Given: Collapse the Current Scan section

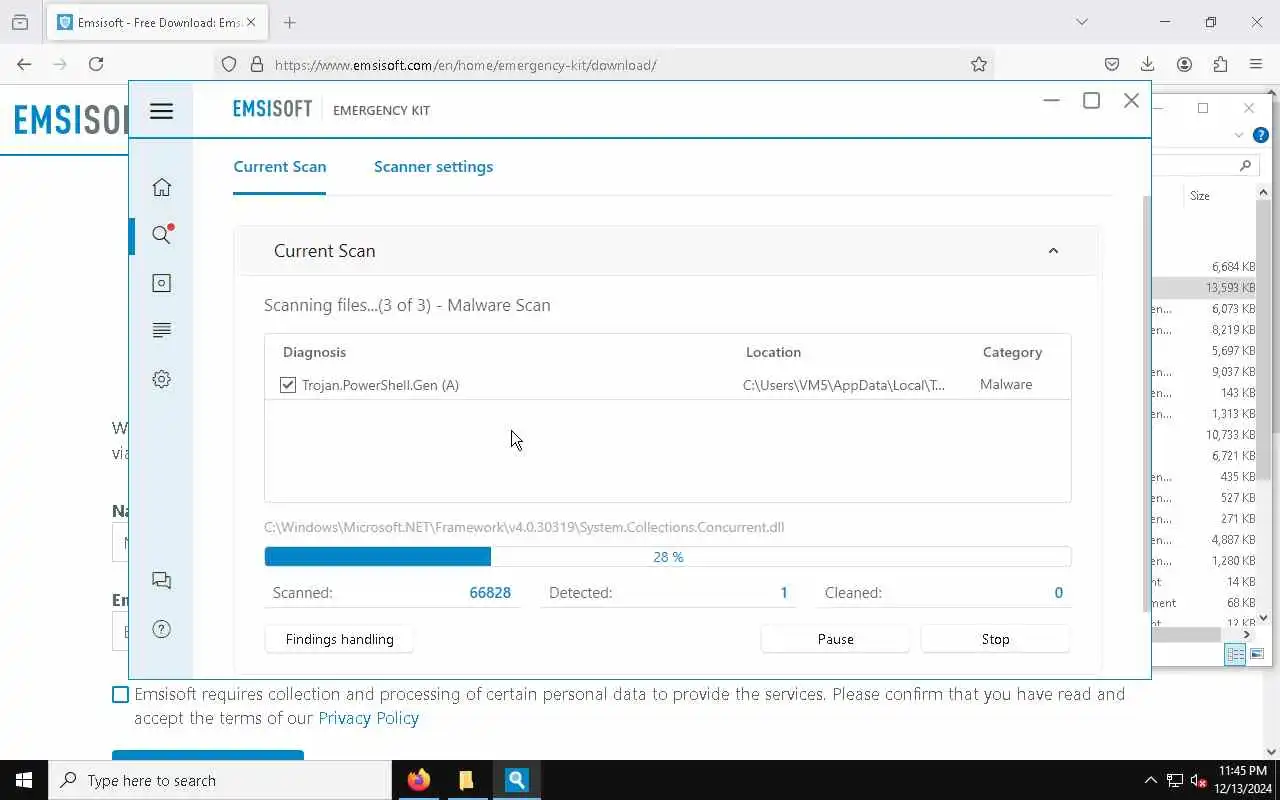Looking at the screenshot, I should pyautogui.click(x=1053, y=251).
